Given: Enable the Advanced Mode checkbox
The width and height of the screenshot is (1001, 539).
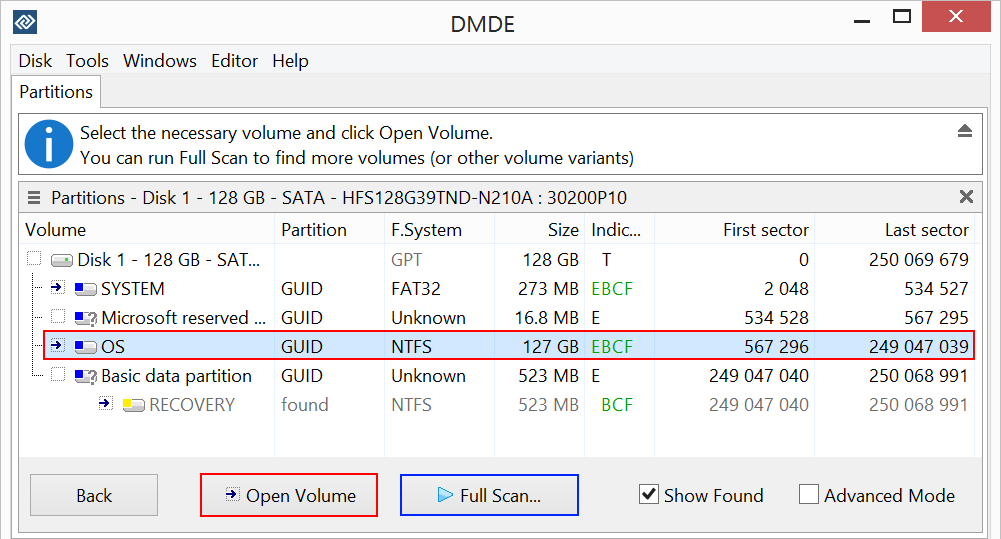Looking at the screenshot, I should [x=809, y=495].
